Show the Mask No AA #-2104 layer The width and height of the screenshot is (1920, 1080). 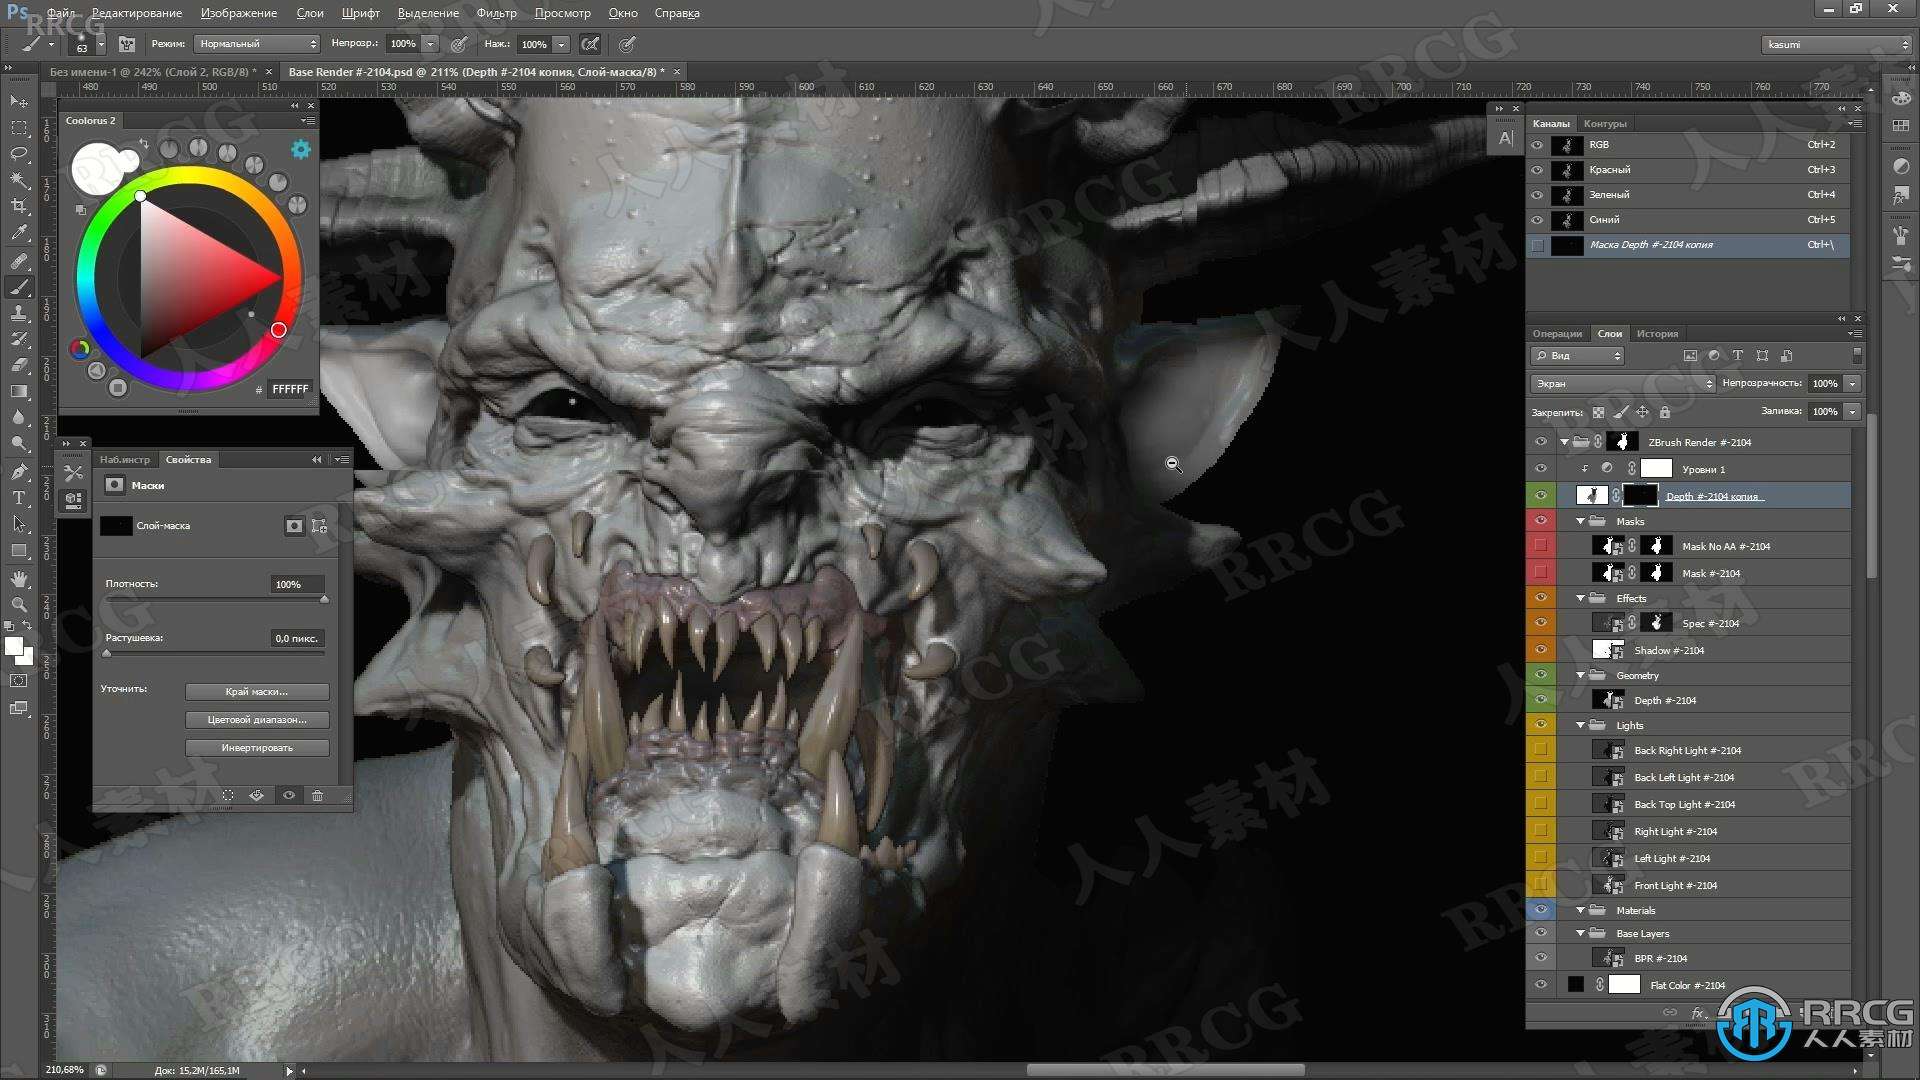click(x=1541, y=546)
